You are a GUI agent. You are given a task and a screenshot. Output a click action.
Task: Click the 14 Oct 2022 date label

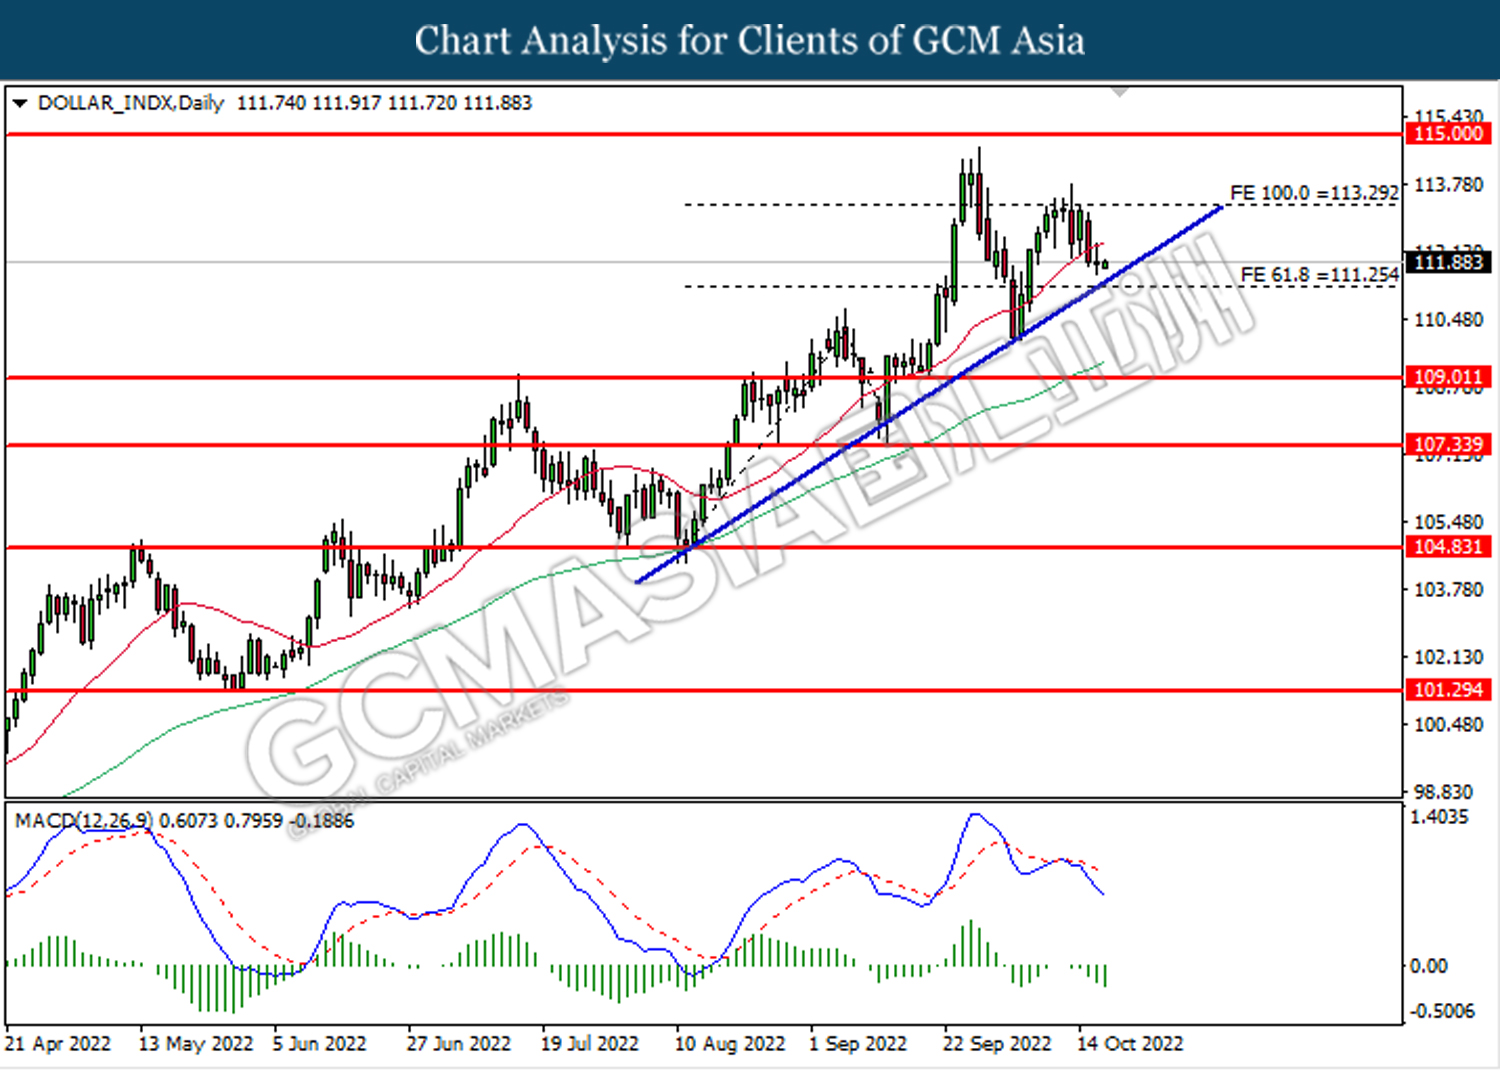pos(1130,1044)
